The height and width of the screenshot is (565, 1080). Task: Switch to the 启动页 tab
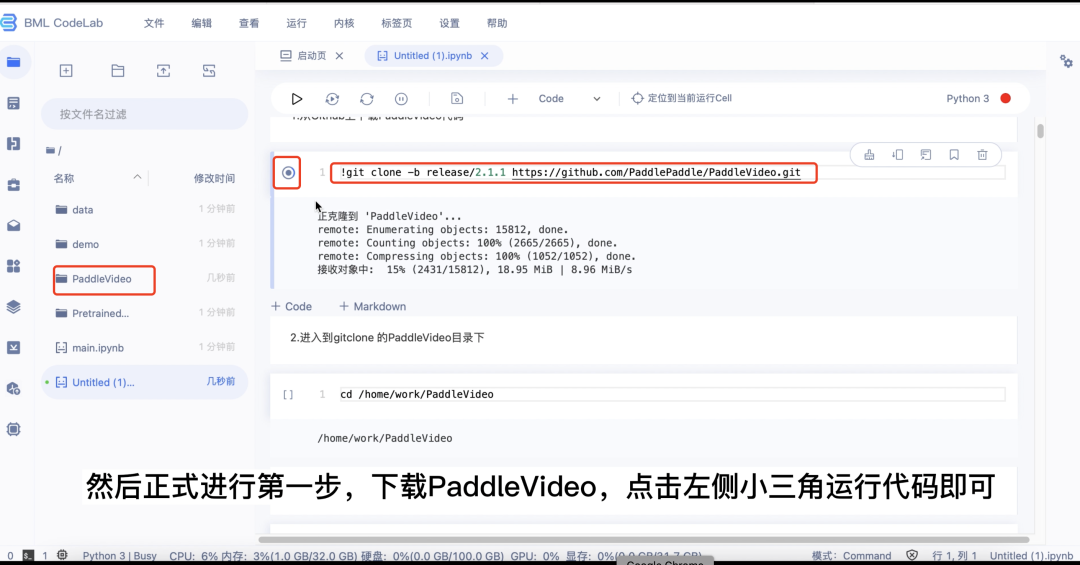pyautogui.click(x=304, y=56)
